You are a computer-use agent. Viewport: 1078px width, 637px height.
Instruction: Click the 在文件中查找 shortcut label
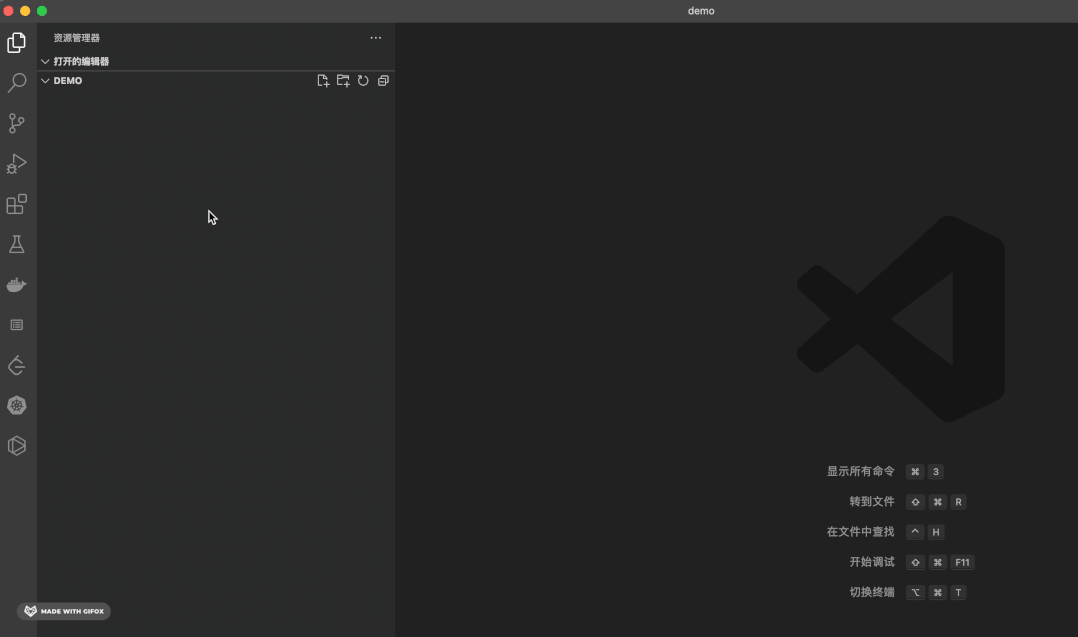tap(860, 532)
